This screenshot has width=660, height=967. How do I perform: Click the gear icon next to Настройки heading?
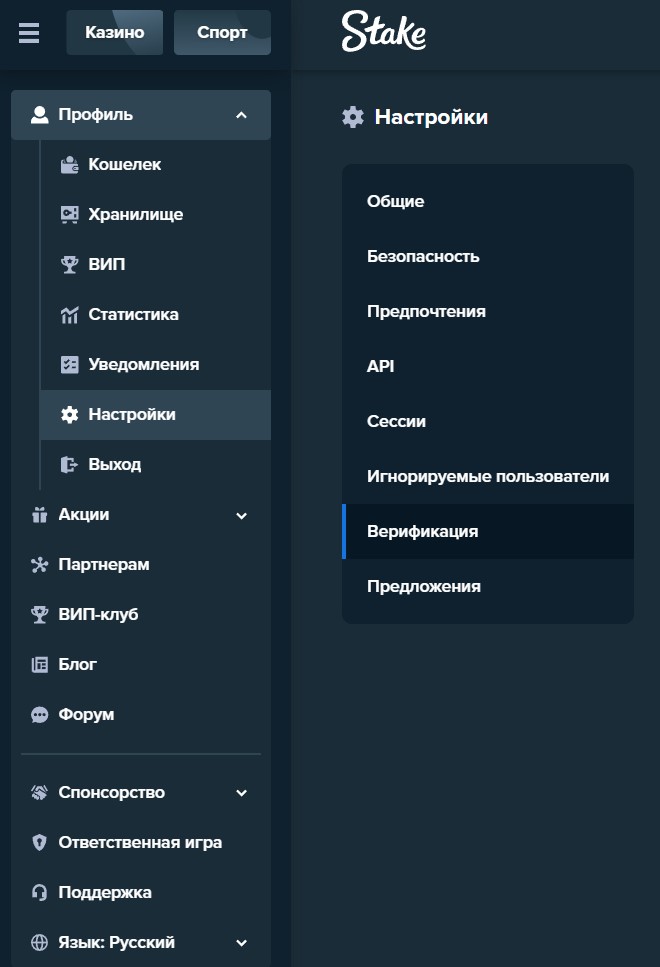tap(352, 117)
